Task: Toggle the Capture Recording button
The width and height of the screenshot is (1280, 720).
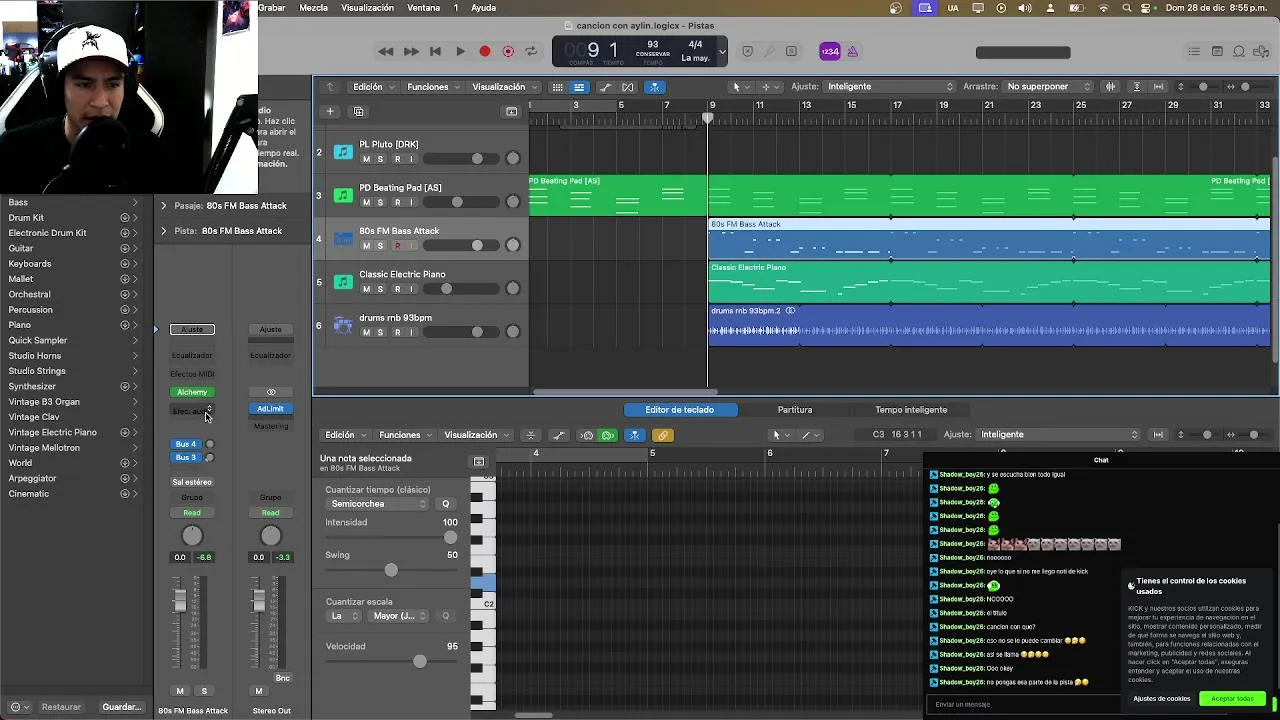Action: pos(508,51)
